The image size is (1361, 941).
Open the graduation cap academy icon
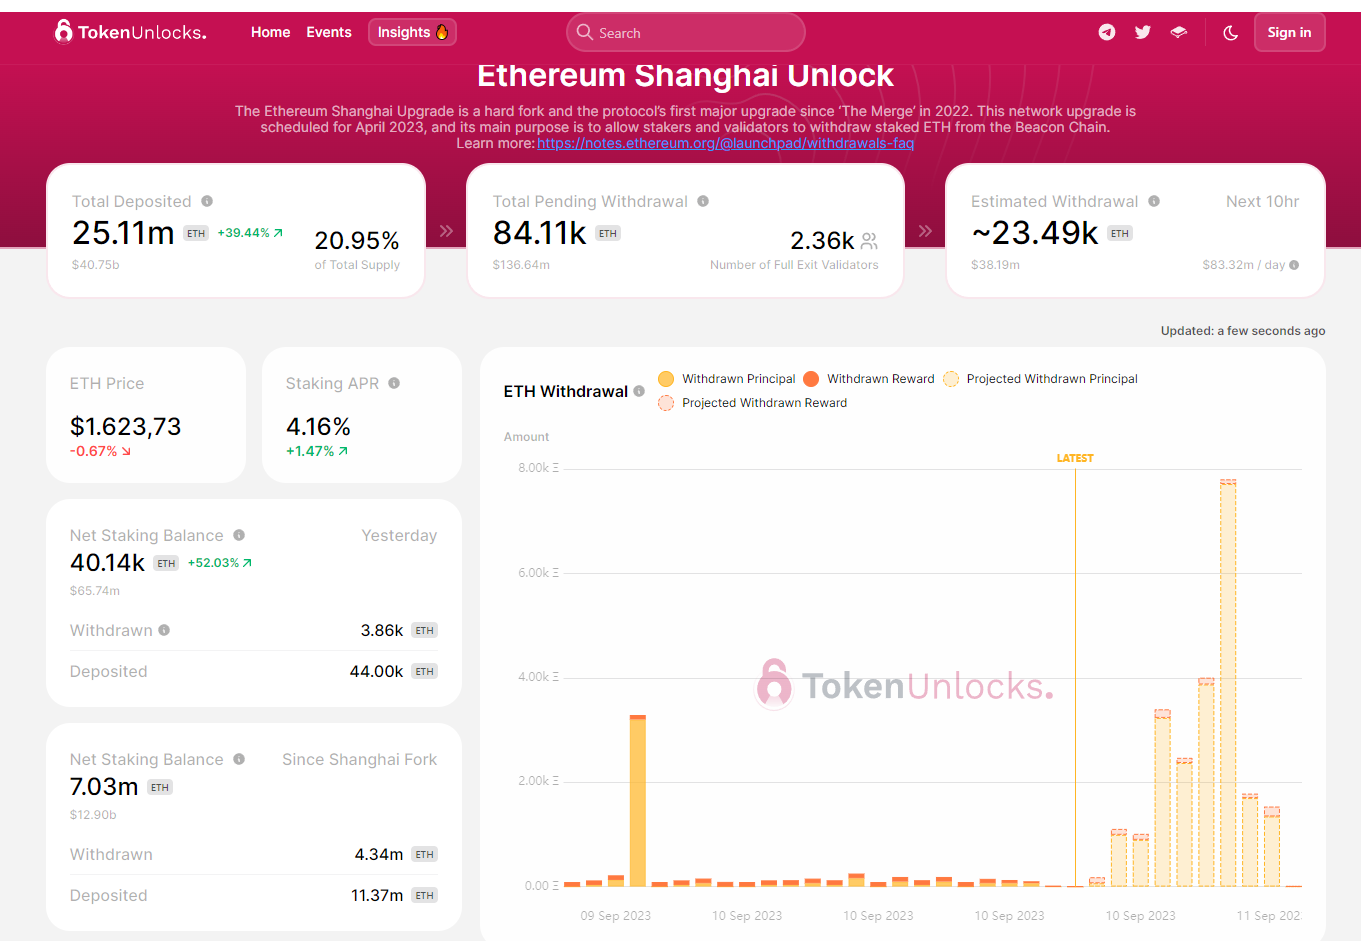(x=1179, y=32)
